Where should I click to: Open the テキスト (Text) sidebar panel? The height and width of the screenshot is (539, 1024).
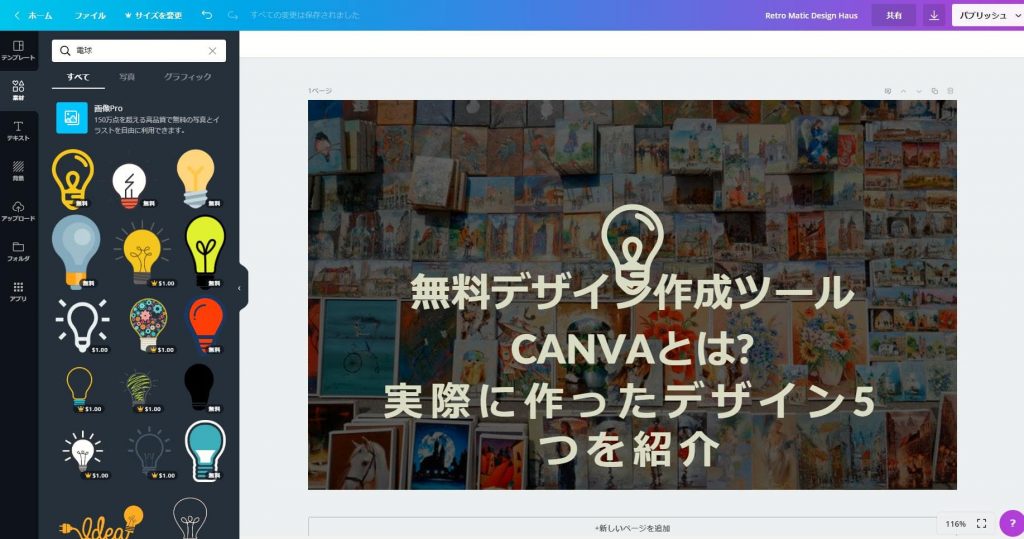point(18,131)
